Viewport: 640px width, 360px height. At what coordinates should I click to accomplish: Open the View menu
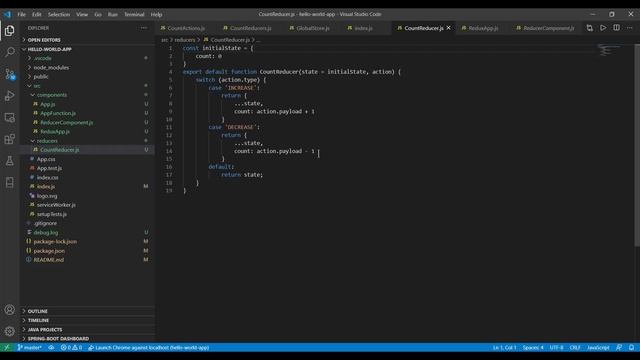82,14
